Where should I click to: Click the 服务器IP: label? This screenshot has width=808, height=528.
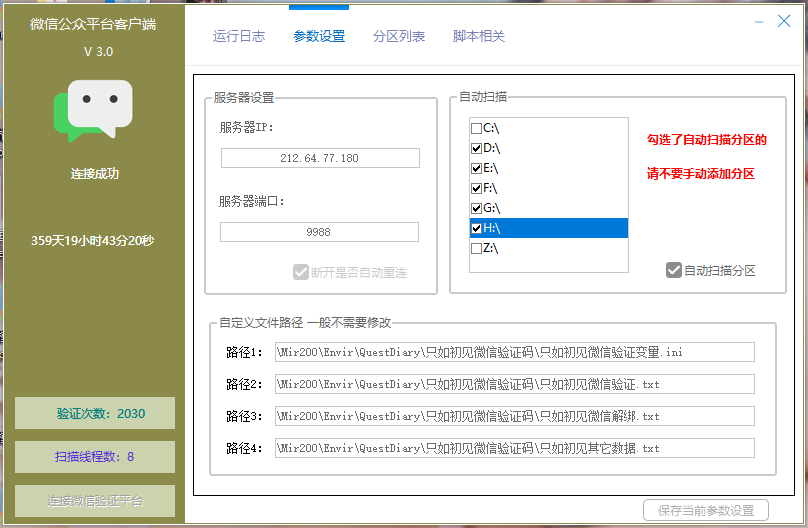click(246, 127)
